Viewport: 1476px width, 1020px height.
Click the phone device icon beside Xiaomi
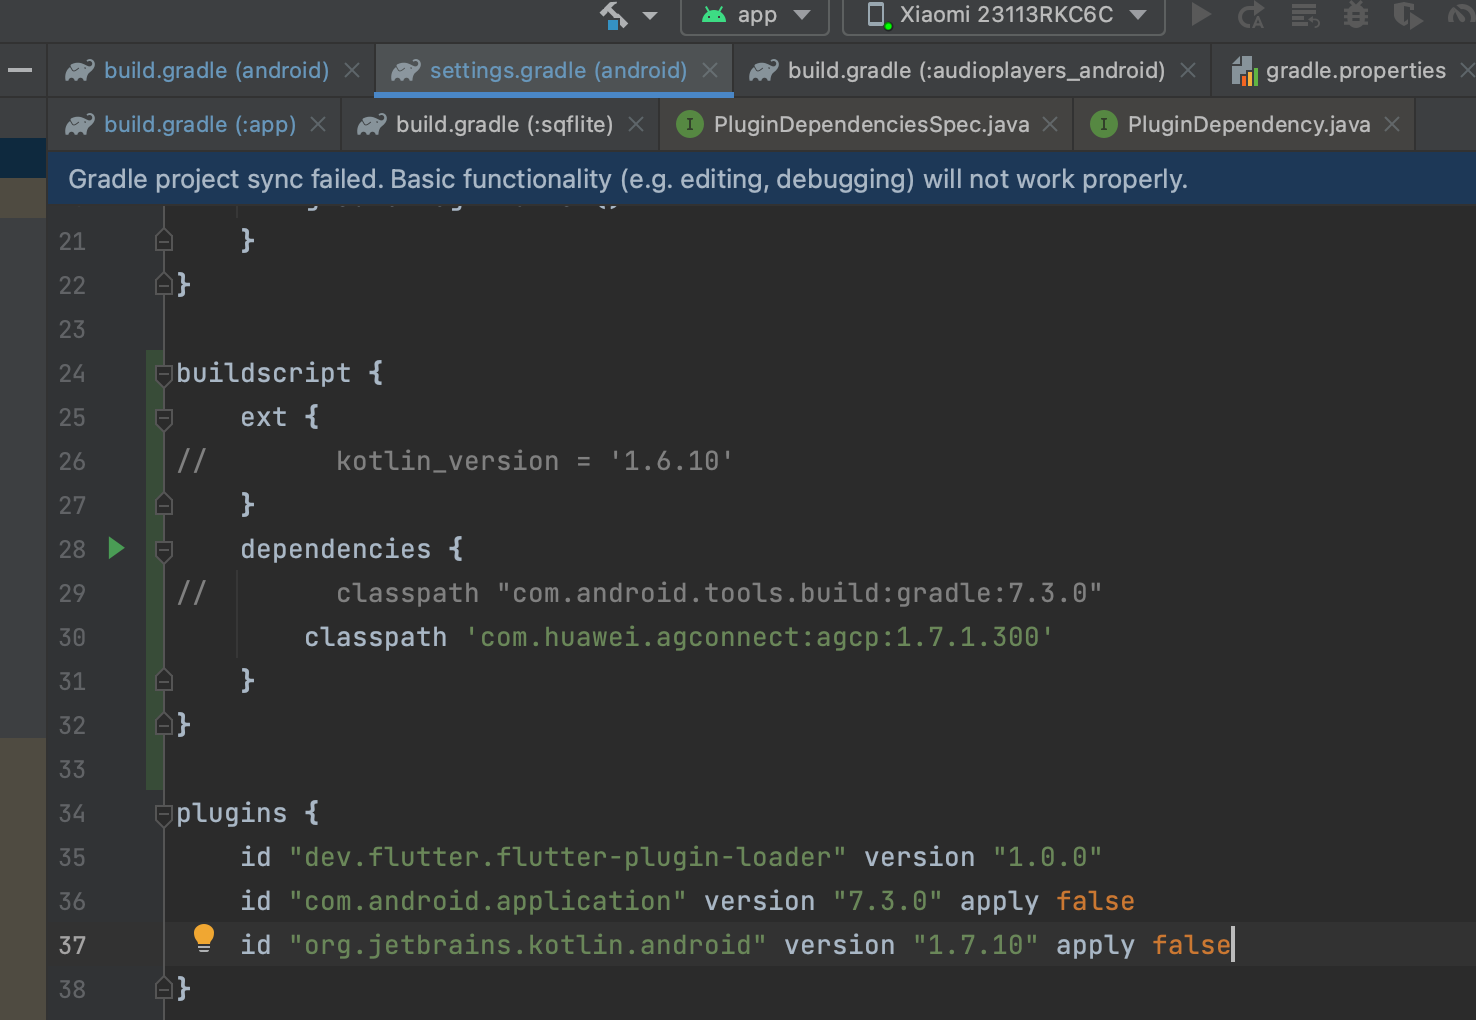(878, 16)
